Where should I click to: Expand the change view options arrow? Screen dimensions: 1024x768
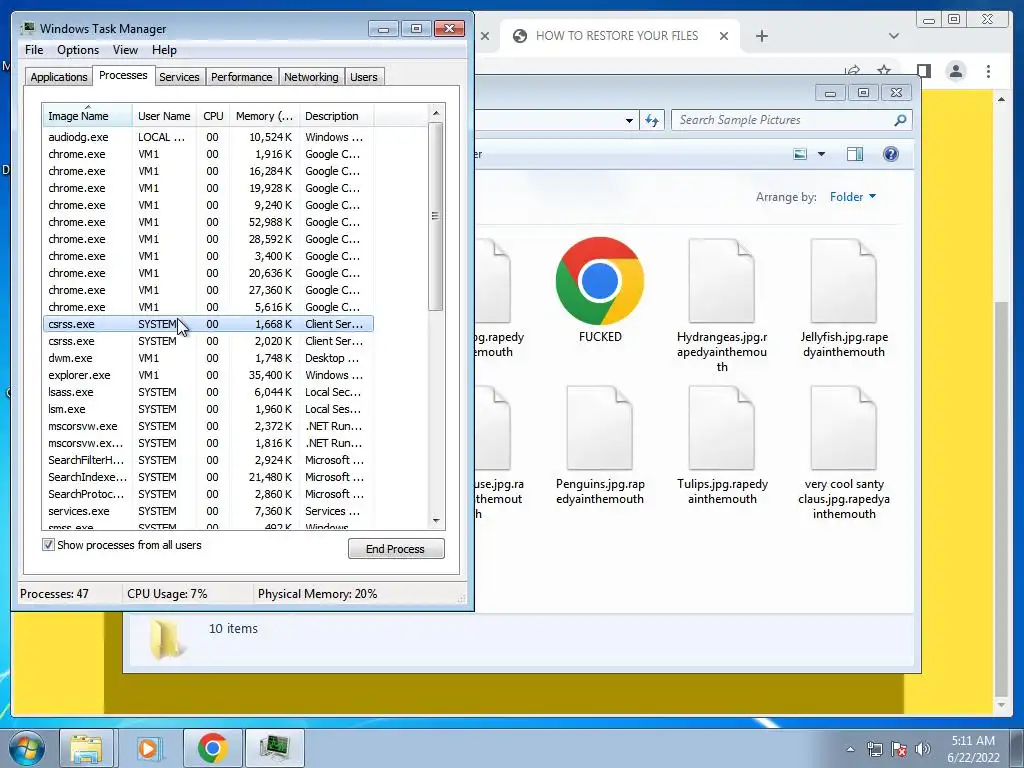coord(822,154)
